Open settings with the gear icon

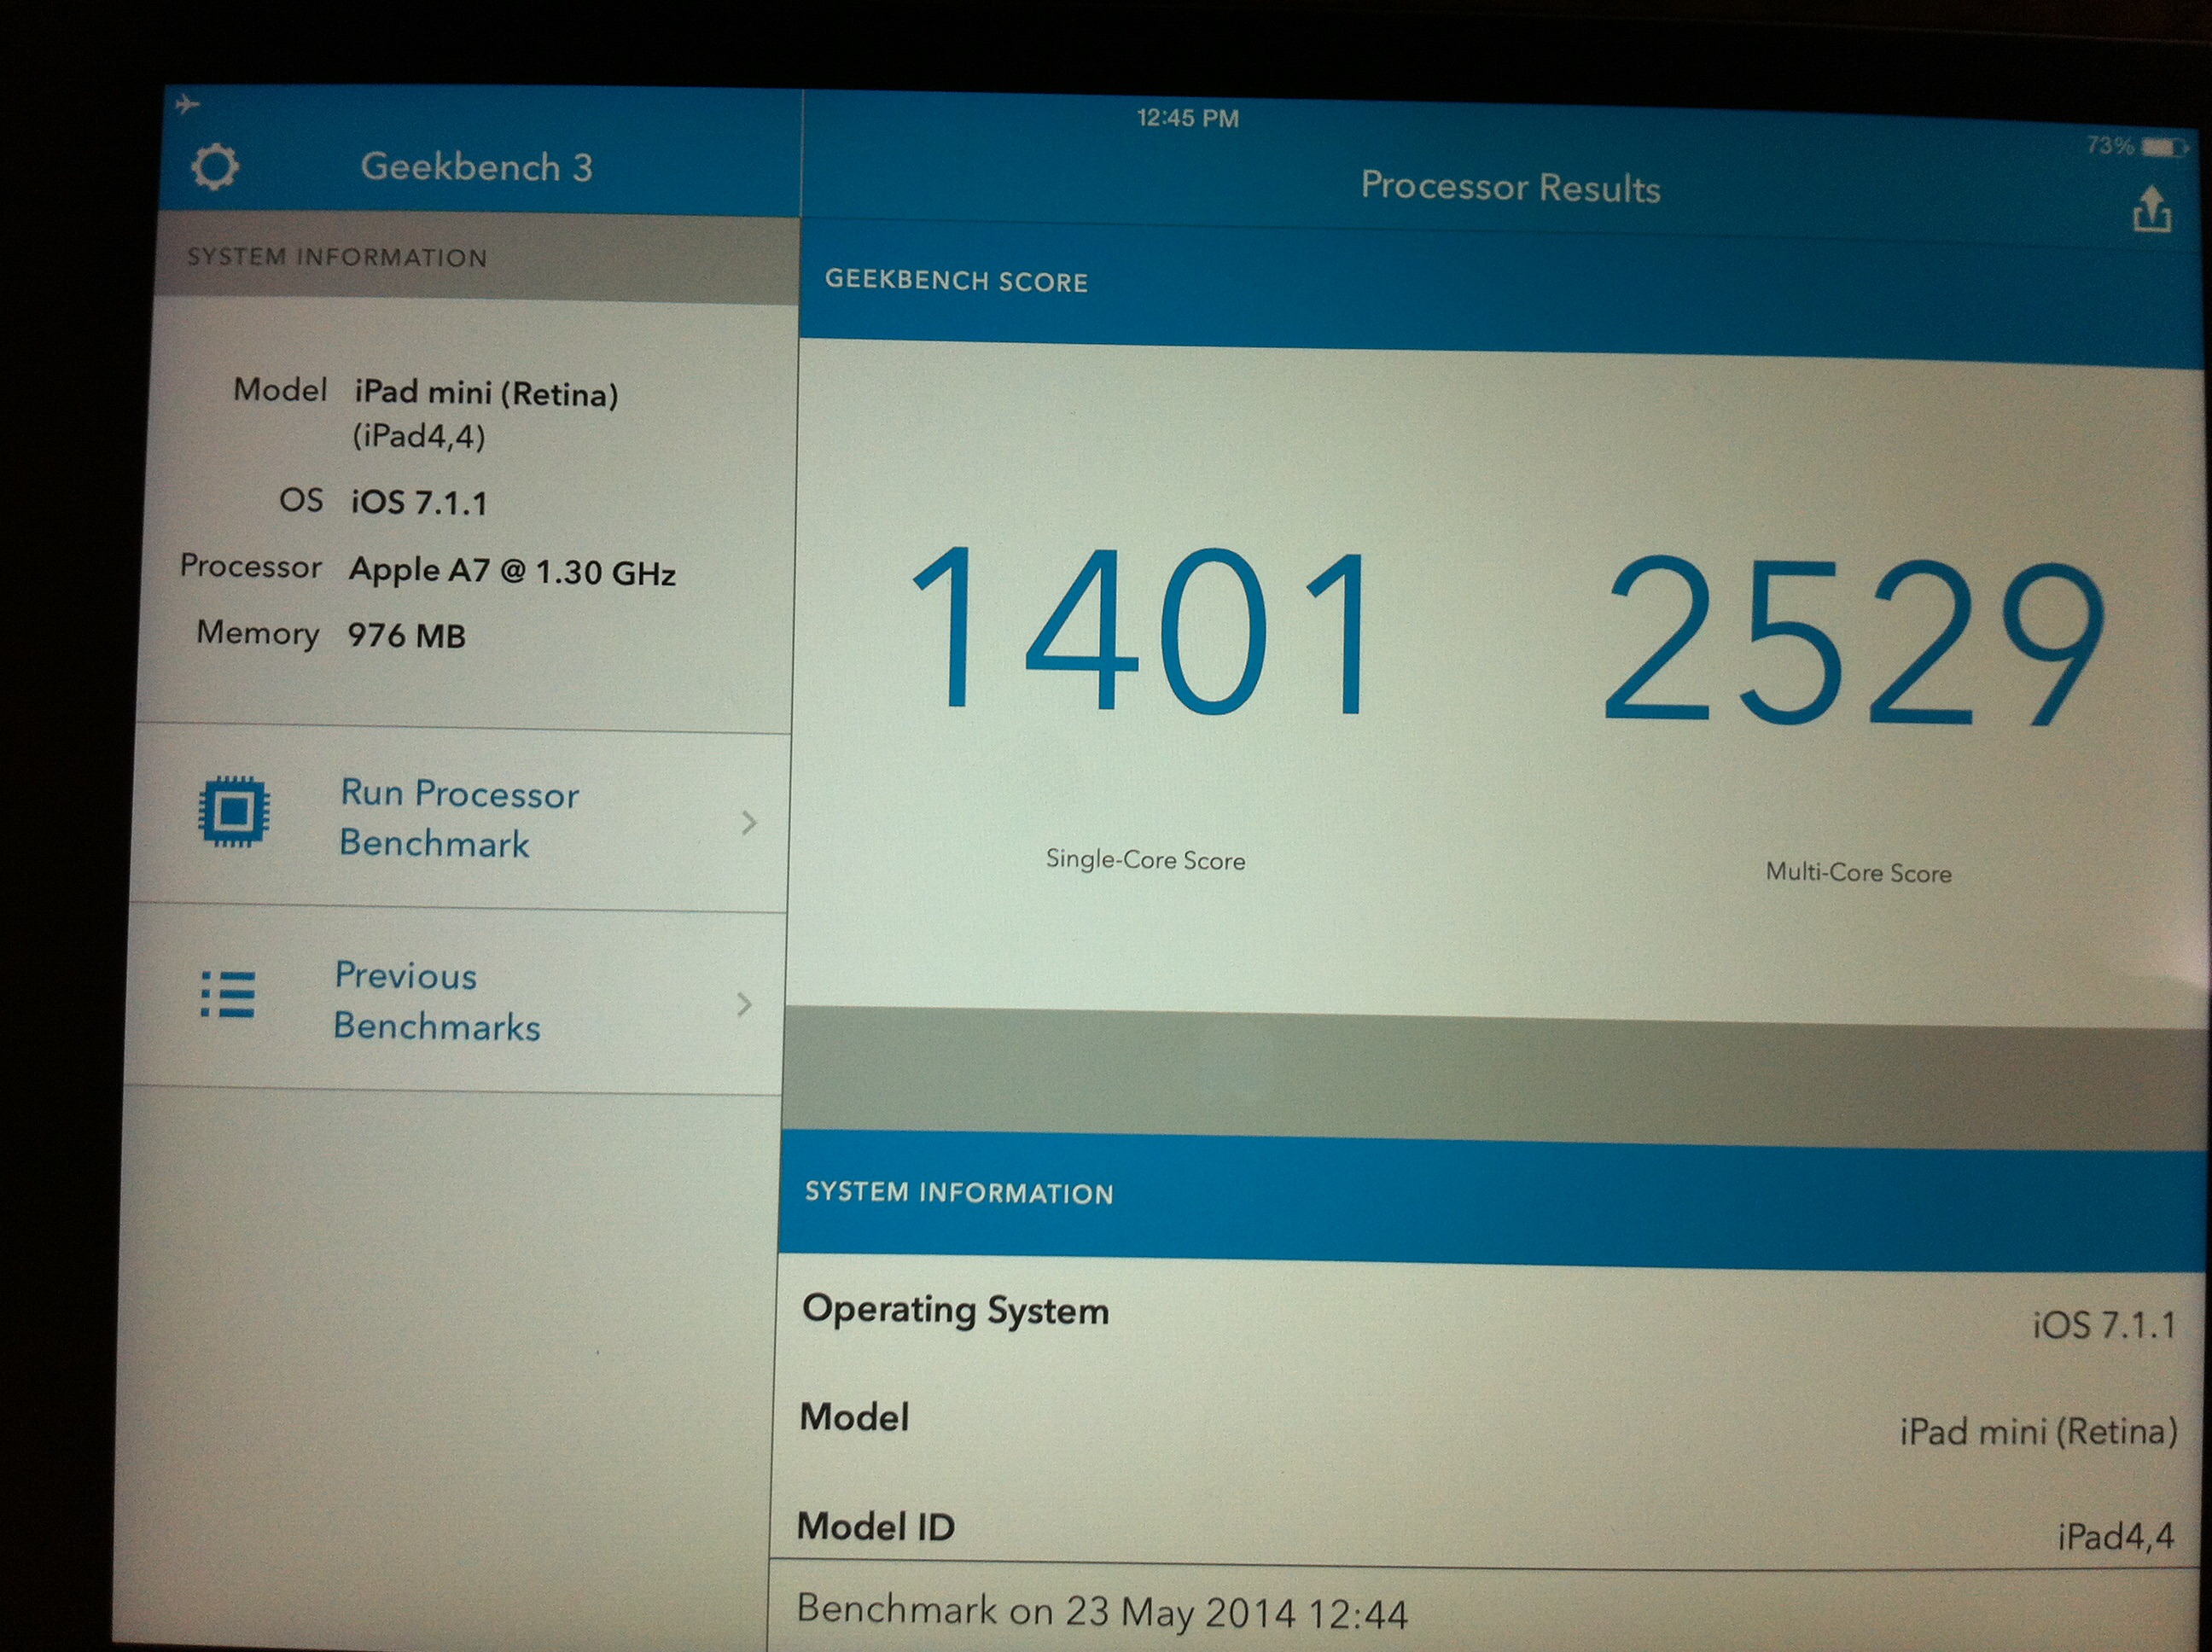(x=214, y=167)
